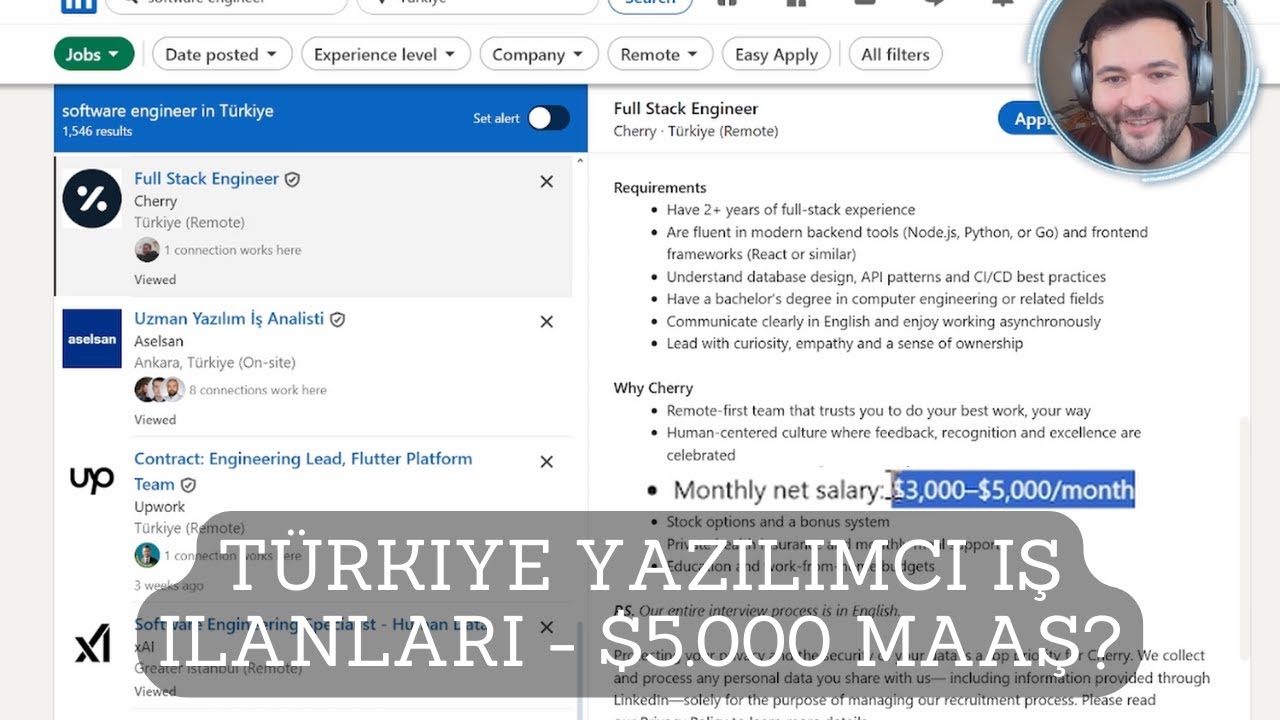Viewport: 1280px width, 720px height.
Task: Dismiss the Uzman Yazılım İş Analisti job
Action: coord(546,321)
